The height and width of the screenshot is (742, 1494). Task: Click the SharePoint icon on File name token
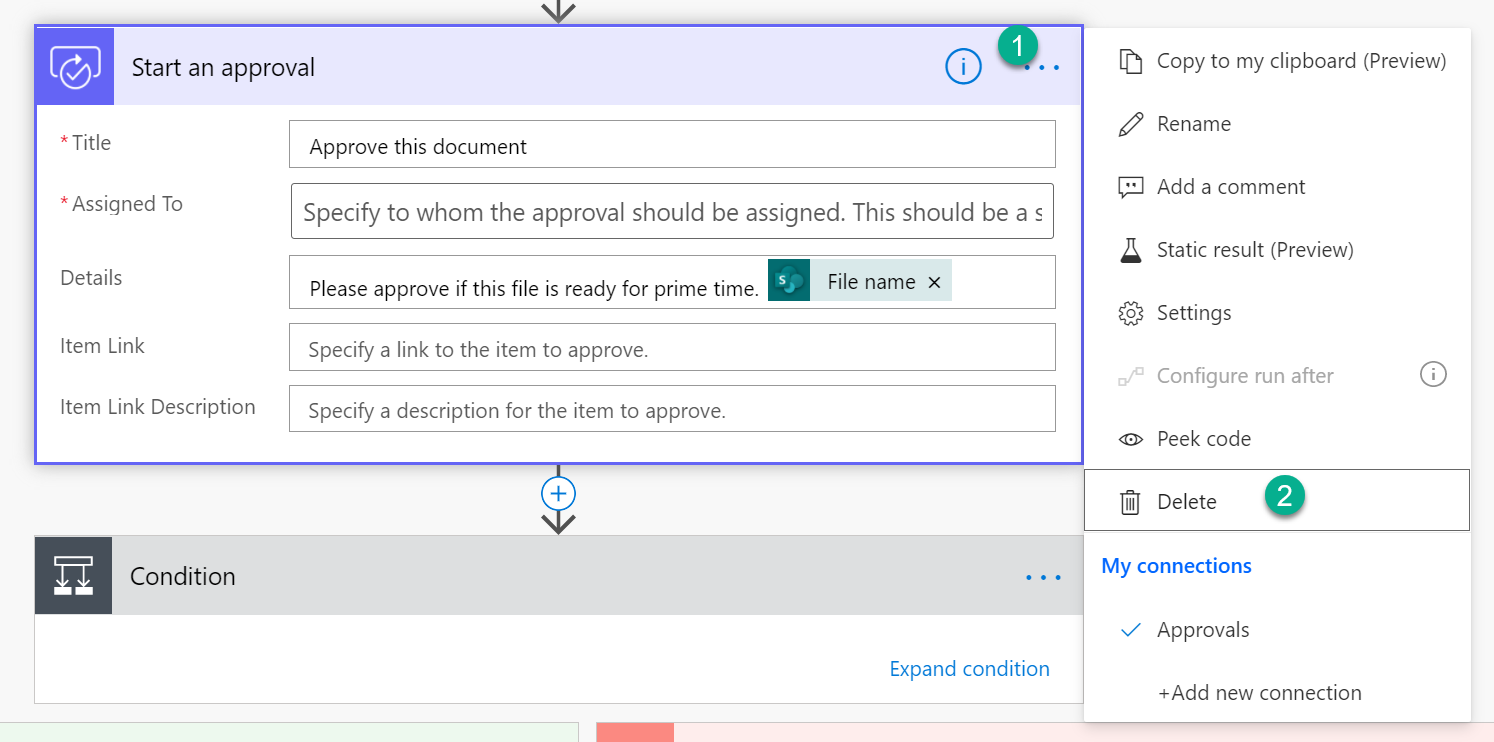point(789,281)
